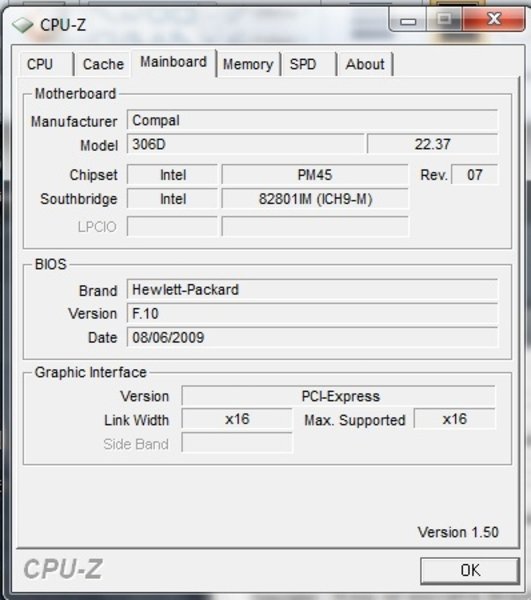The height and width of the screenshot is (600, 531).
Task: Click the BIOS Version F.10 field
Action: coord(312,313)
